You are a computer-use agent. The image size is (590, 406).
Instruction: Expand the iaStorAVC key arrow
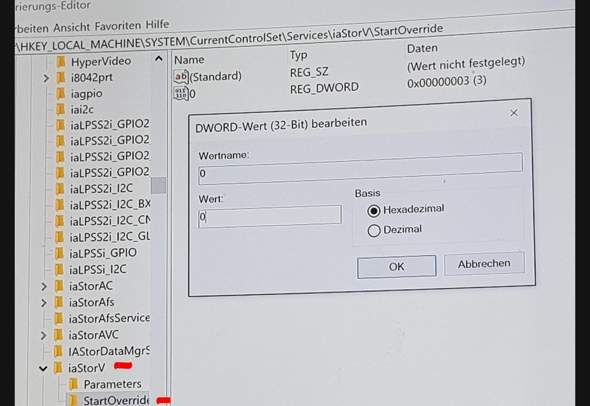44,335
